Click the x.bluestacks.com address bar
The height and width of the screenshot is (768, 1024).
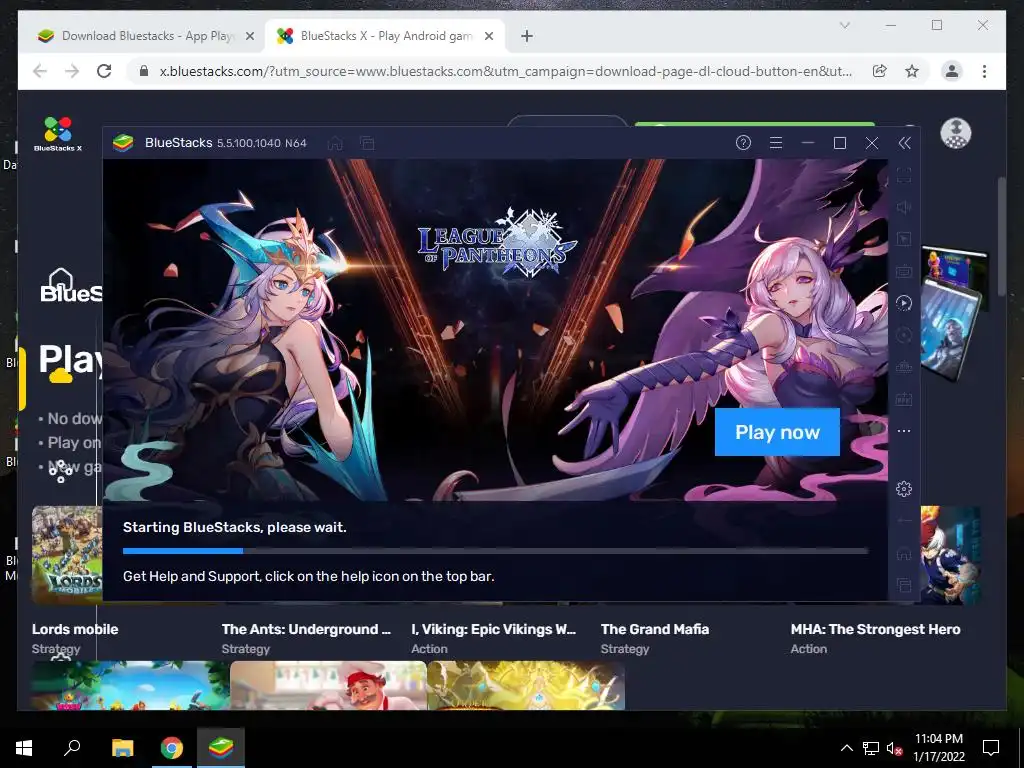click(x=505, y=71)
